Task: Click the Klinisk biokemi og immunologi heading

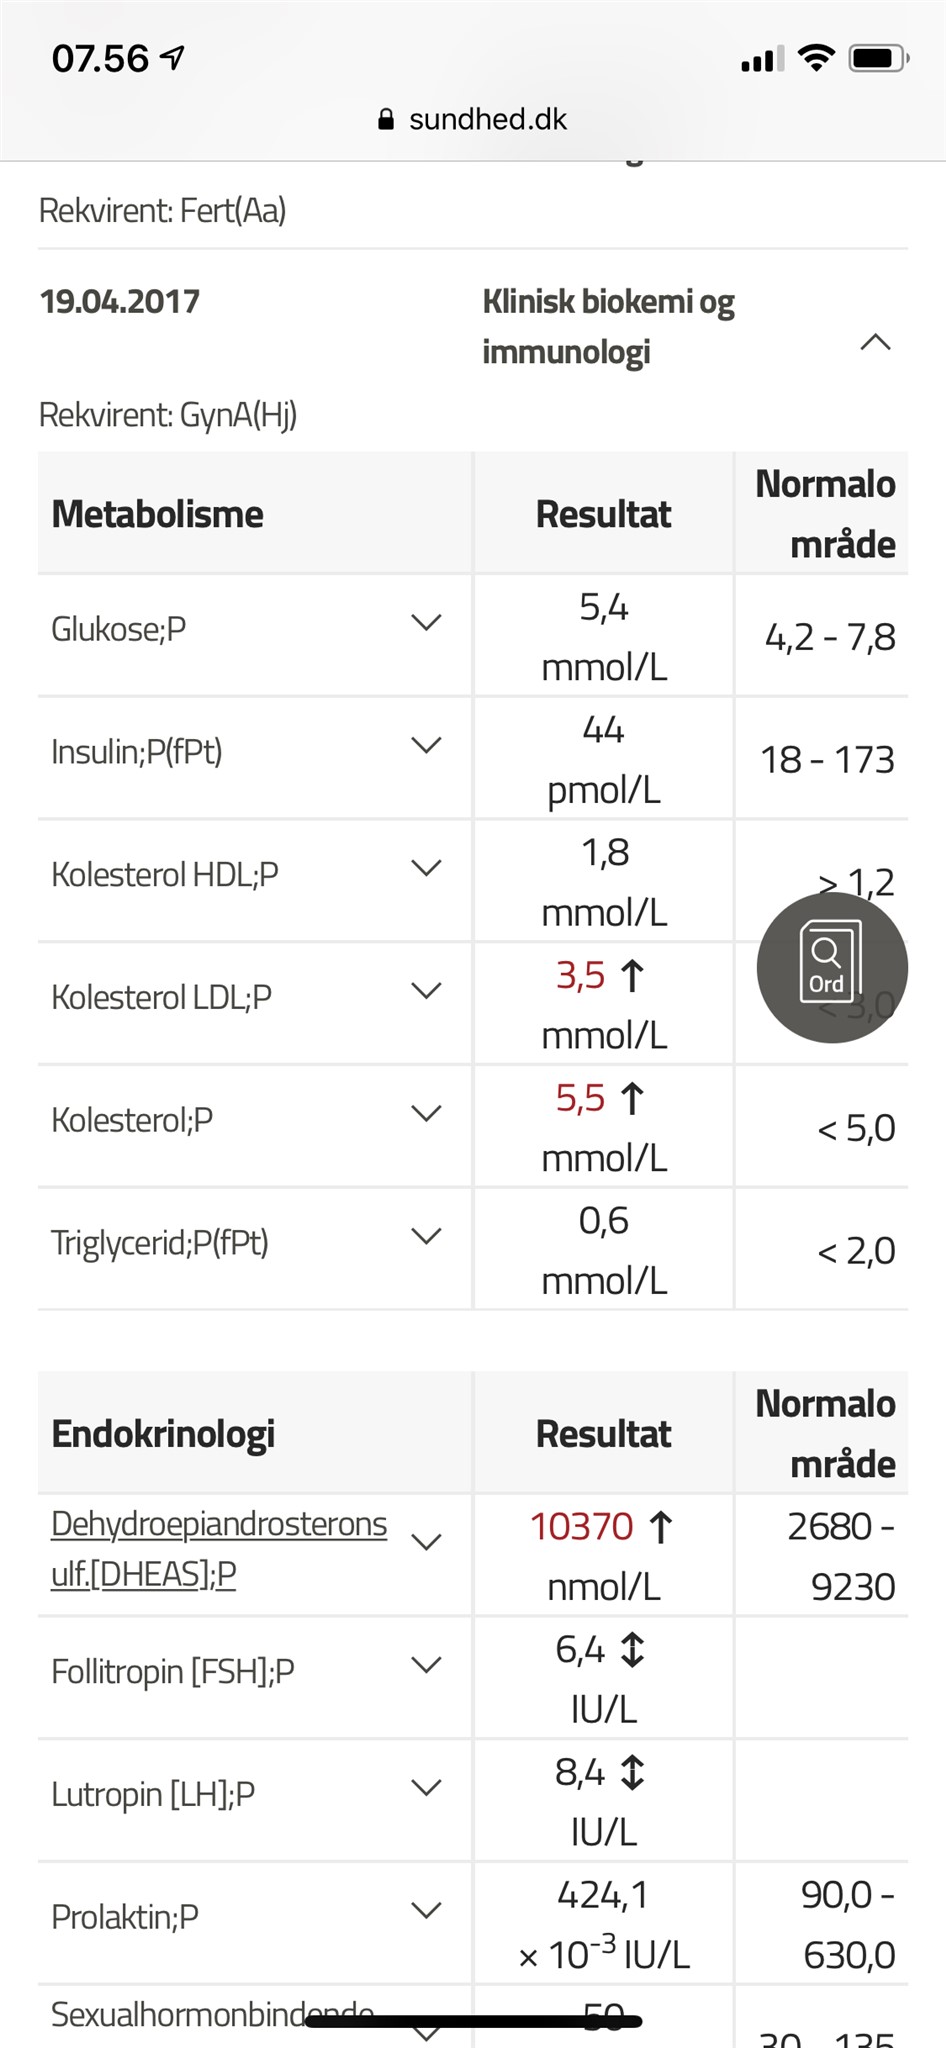Action: point(608,326)
